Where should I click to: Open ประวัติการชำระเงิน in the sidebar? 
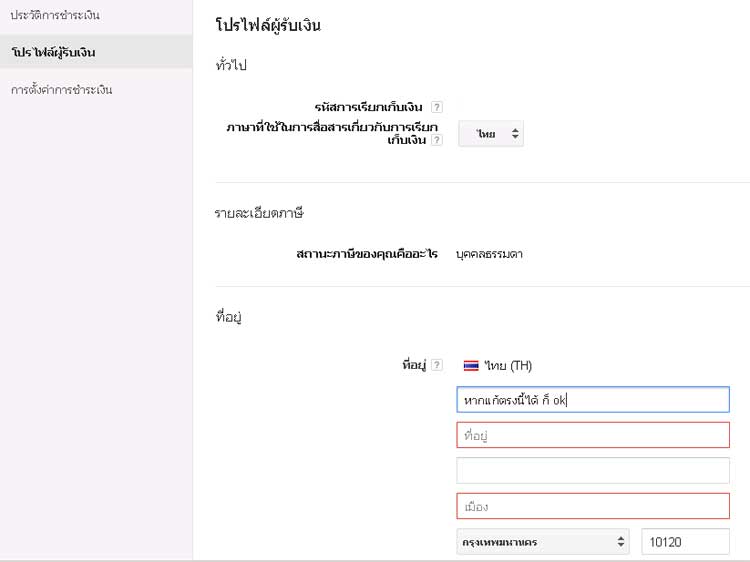click(55, 16)
